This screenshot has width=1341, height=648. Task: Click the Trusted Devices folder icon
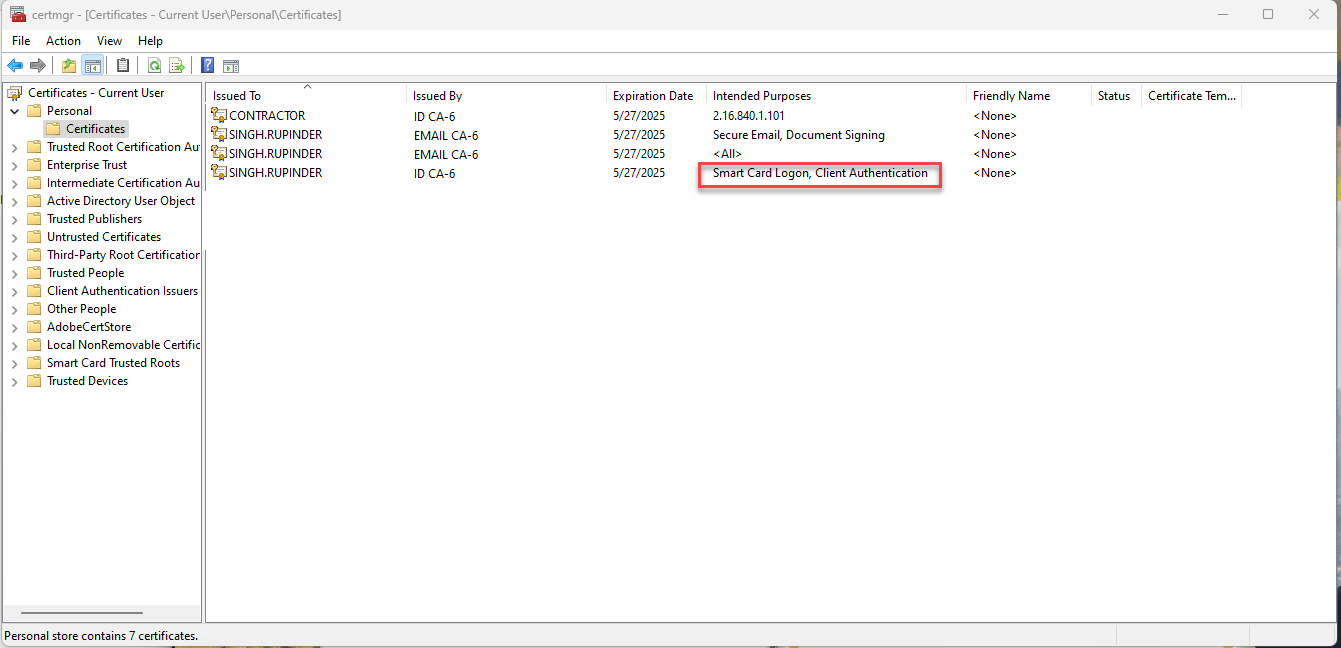coord(35,381)
